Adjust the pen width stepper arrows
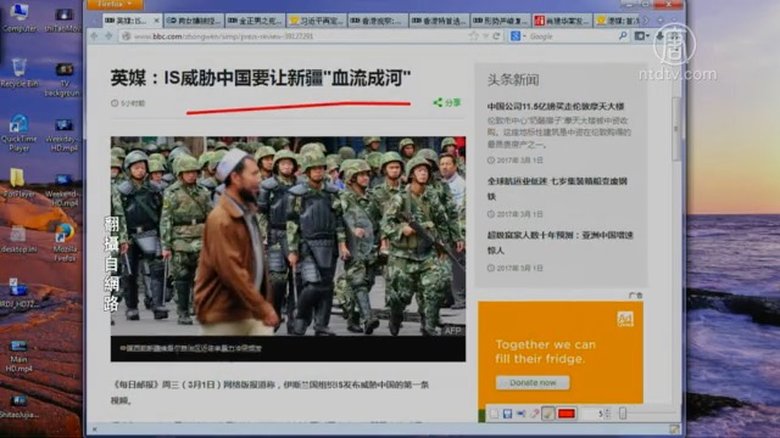Screen dimensions: 780x438 pyautogui.click(x=607, y=413)
